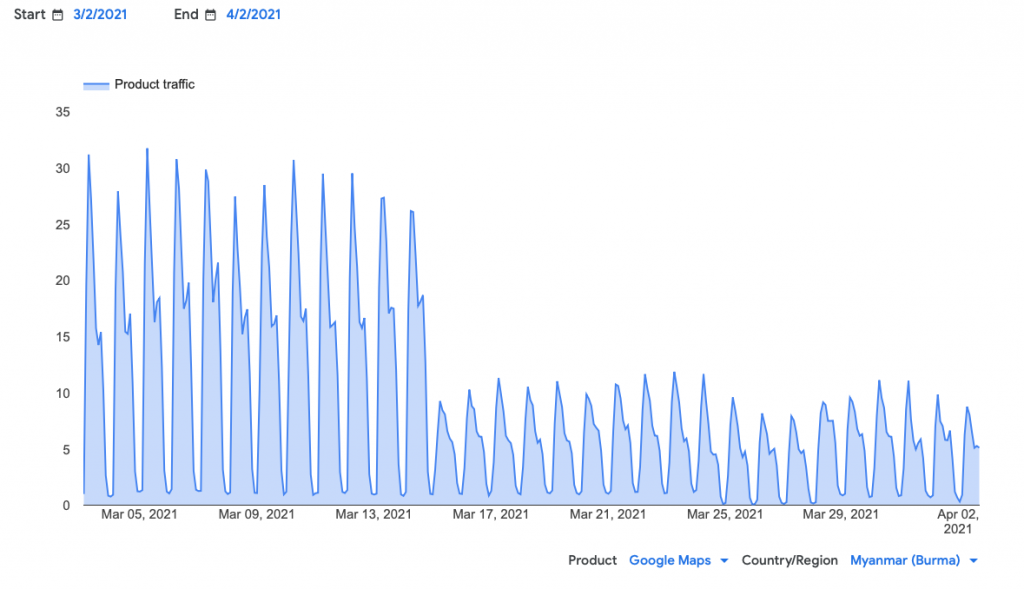
Task: Toggle the Product traffic series legend label
Action: pyautogui.click(x=154, y=85)
